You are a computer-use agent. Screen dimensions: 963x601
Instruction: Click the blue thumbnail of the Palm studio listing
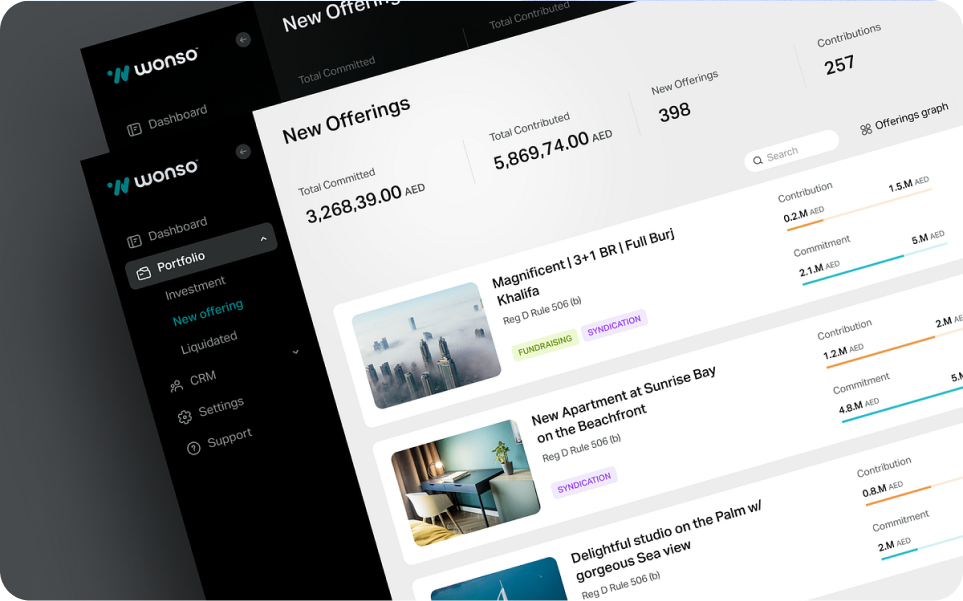(x=499, y=580)
